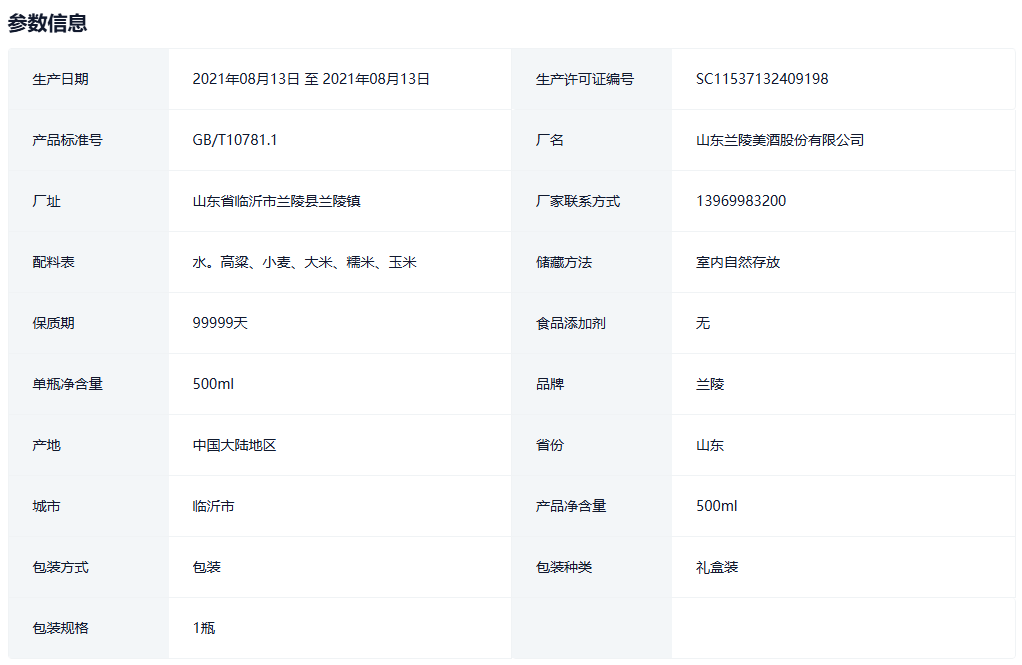Screen dimensions: 1022x665
Task: Click the 2021年08月13日 date range value
Action: [311, 79]
